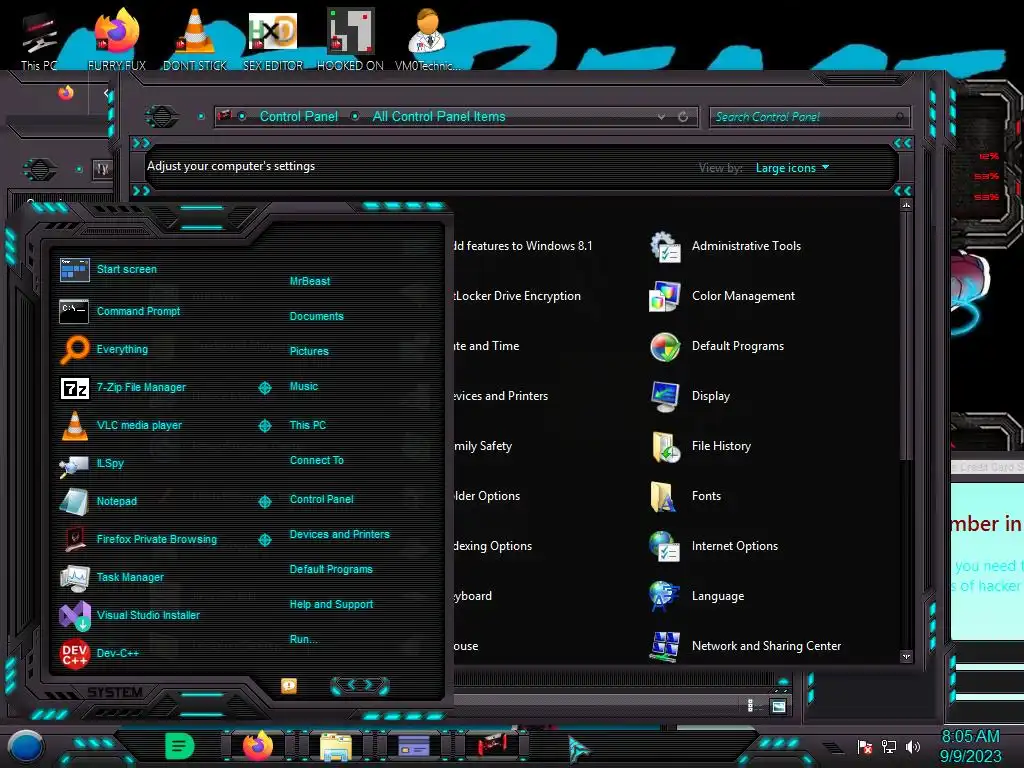Expand the address bar history dropdown arrow
The width and height of the screenshot is (1024, 768).
pyautogui.click(x=662, y=117)
